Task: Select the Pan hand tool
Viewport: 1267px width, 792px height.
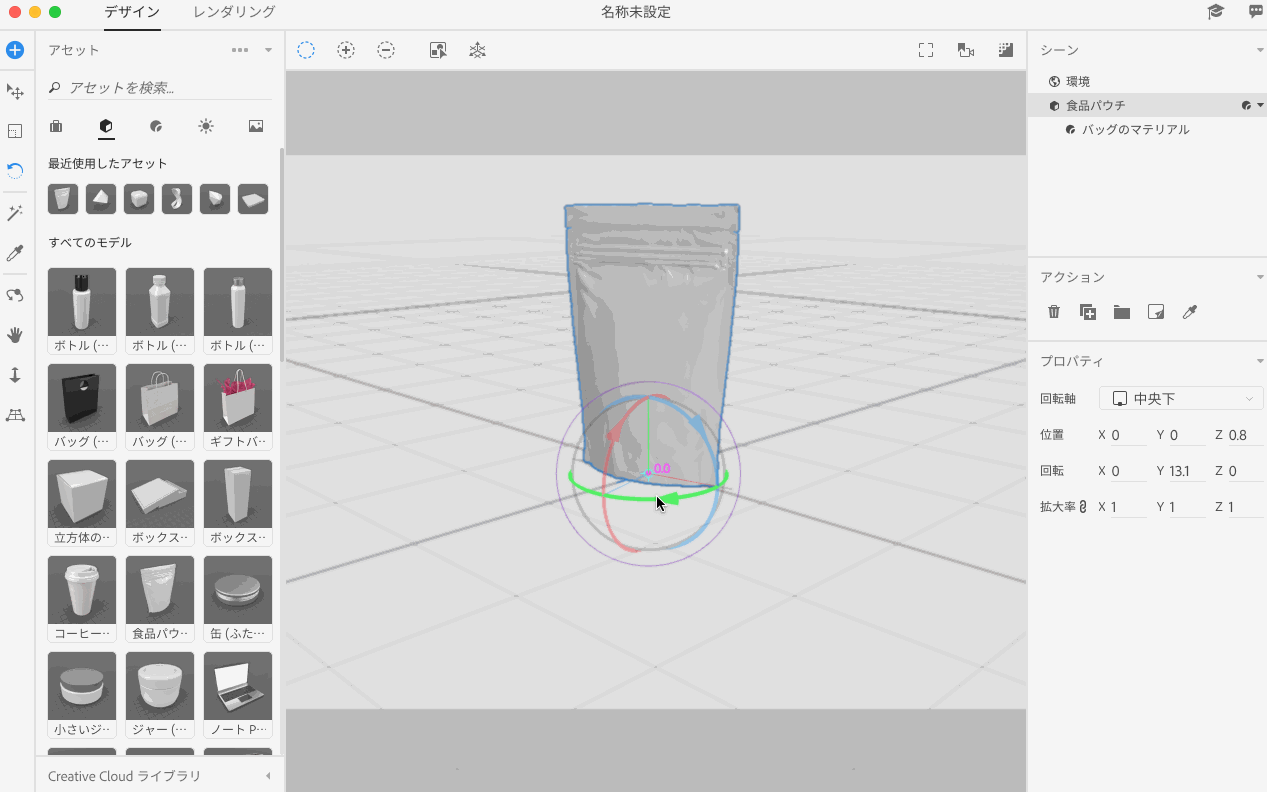Action: (15, 335)
